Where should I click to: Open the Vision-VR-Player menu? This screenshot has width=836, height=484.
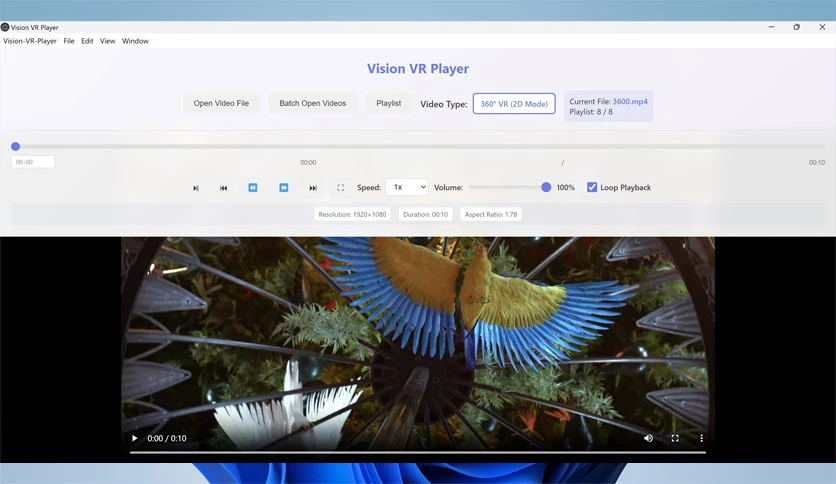30,41
